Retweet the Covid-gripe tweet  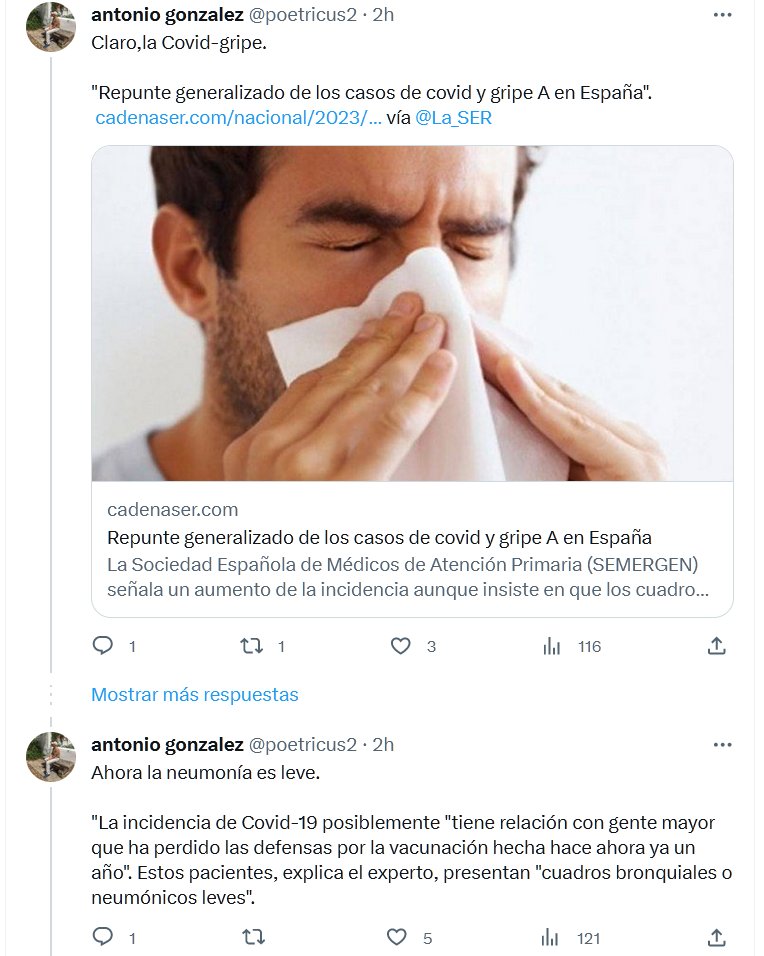253,647
